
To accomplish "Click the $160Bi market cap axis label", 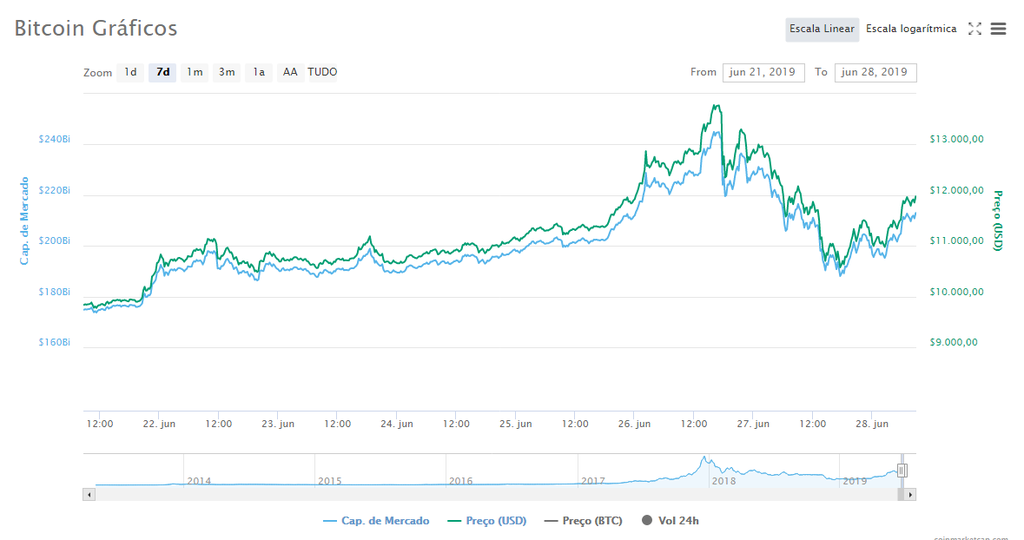I will click(54, 343).
